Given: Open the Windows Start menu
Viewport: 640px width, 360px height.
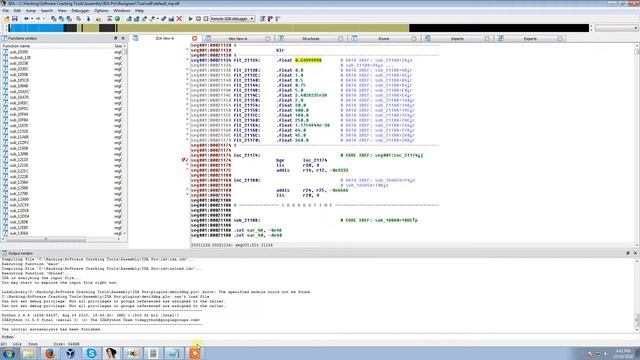Looking at the screenshot, I should click(8, 353).
